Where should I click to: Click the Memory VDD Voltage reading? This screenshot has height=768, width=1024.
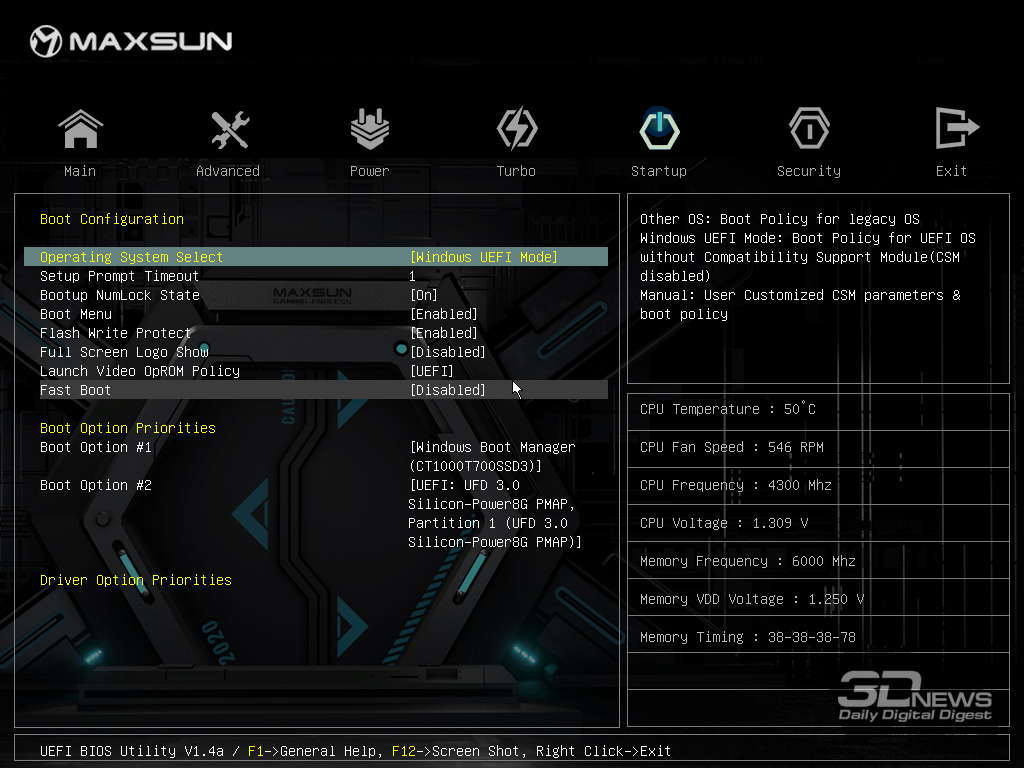[752, 599]
